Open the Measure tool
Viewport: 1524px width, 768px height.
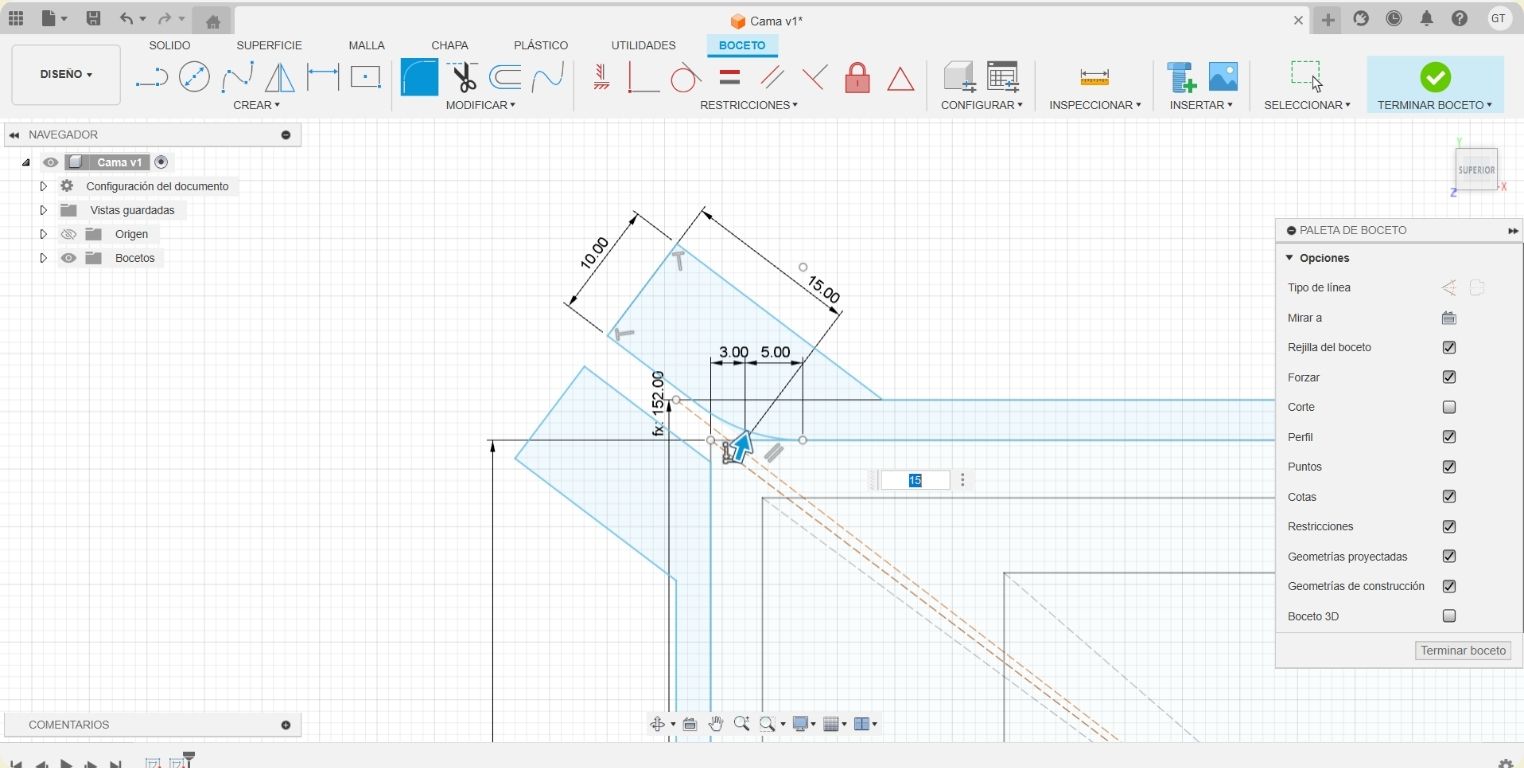click(1095, 77)
